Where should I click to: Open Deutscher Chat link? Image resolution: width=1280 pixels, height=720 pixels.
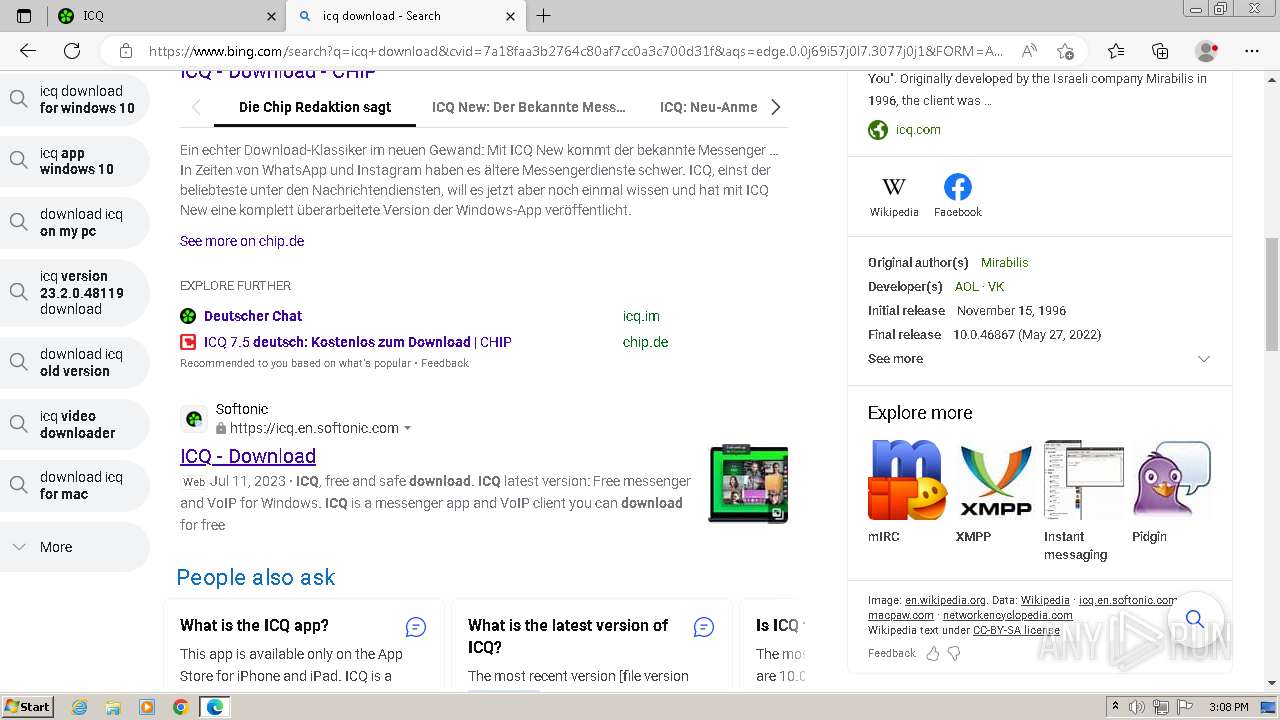click(253, 316)
